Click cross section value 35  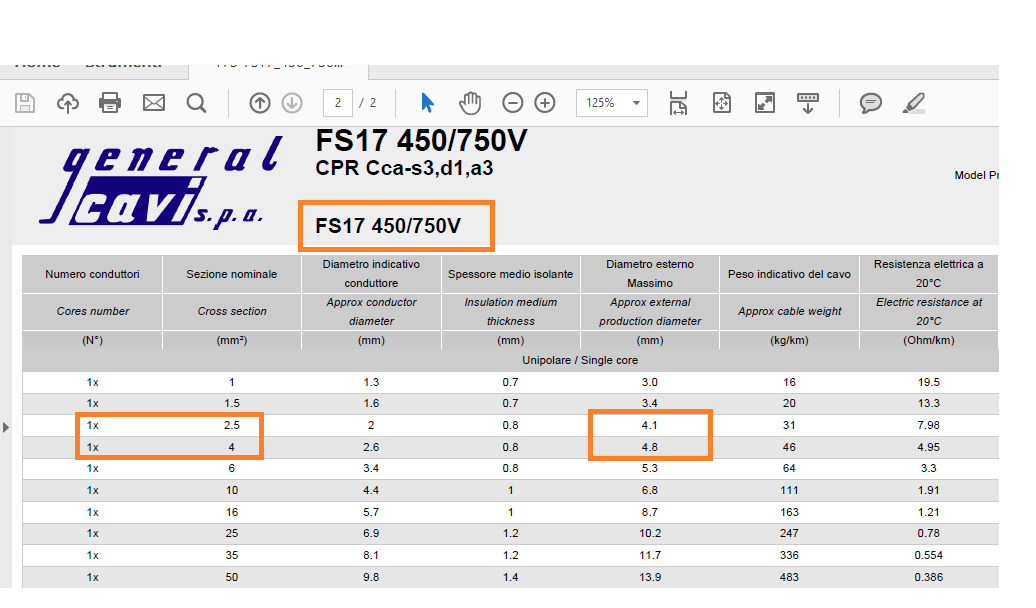232,555
